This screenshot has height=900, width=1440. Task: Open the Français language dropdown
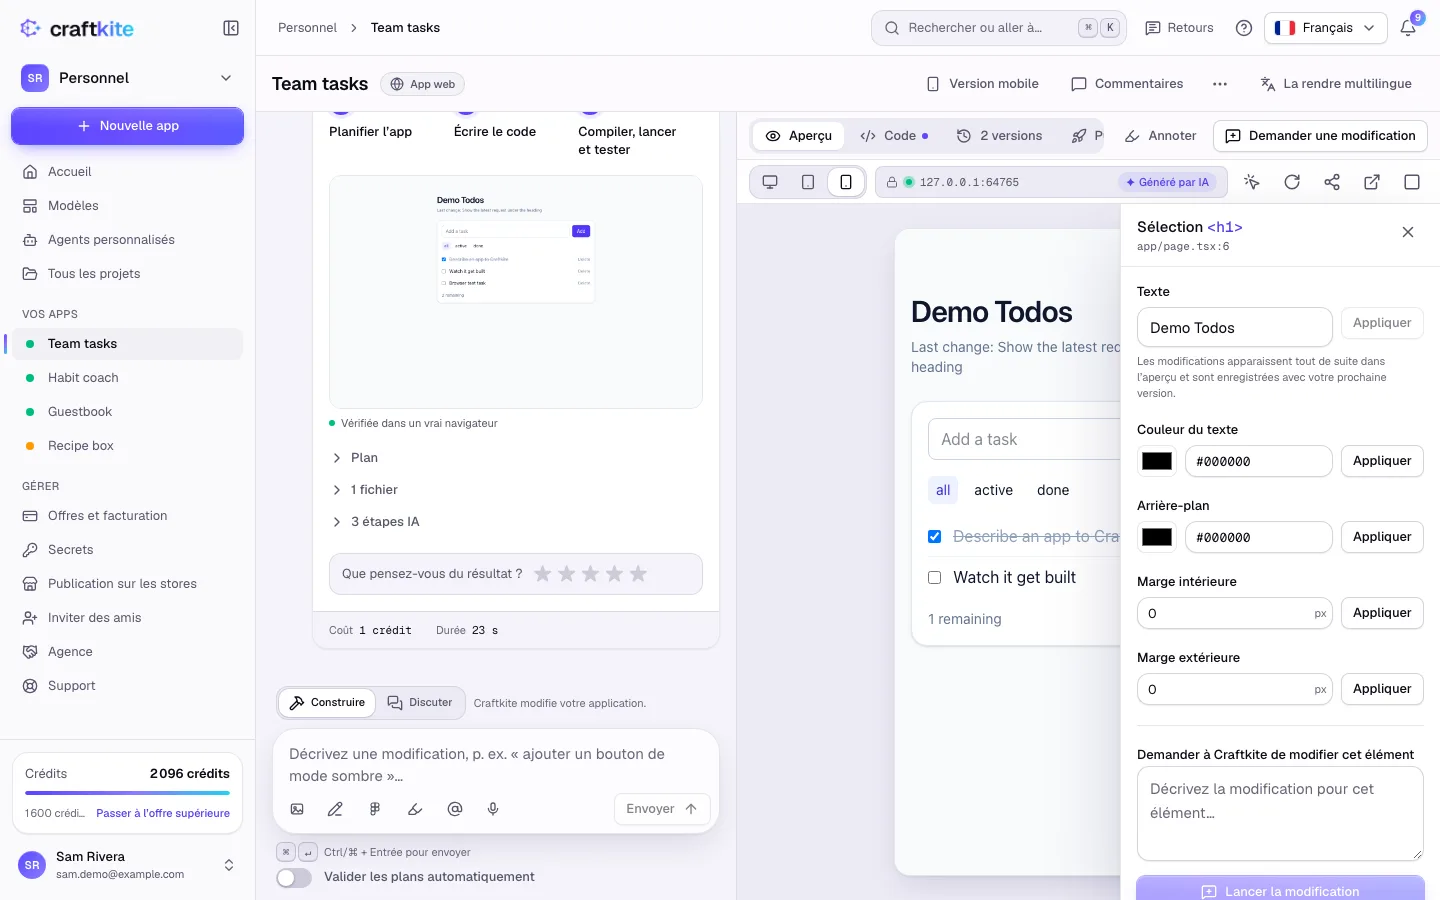coord(1326,28)
